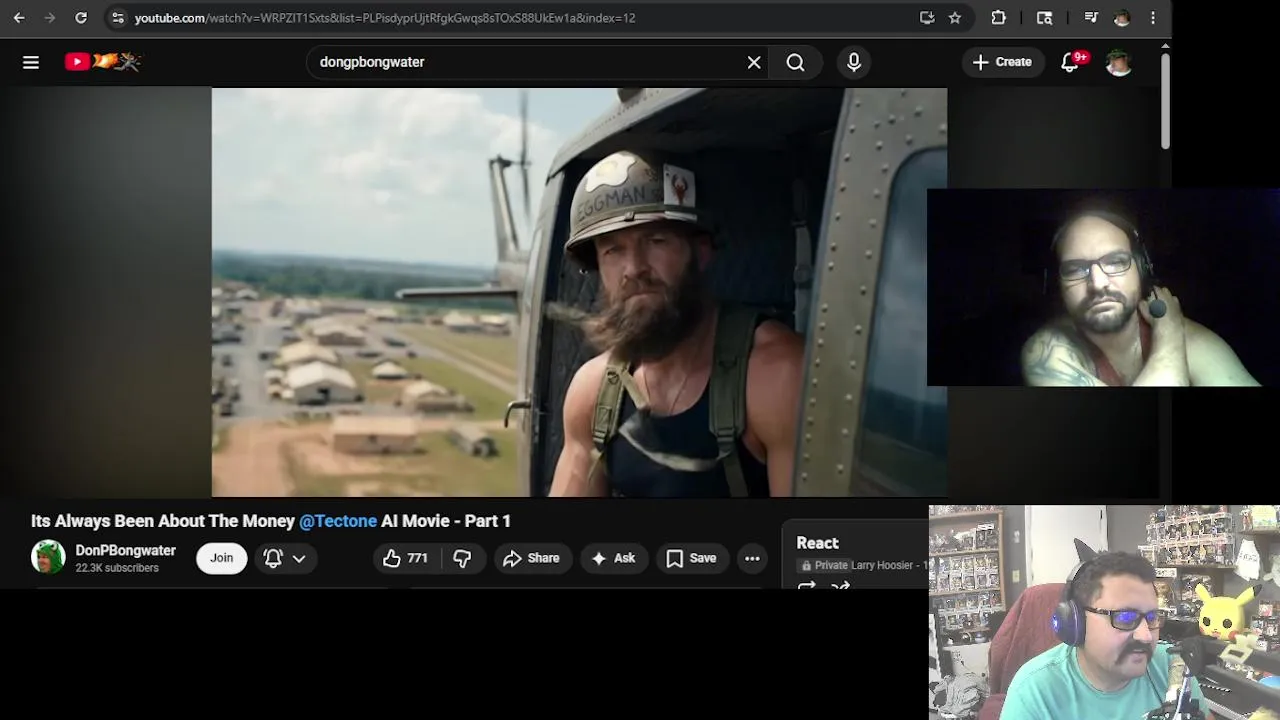
Task: Open more actions three-dot menu
Action: [x=752, y=558]
